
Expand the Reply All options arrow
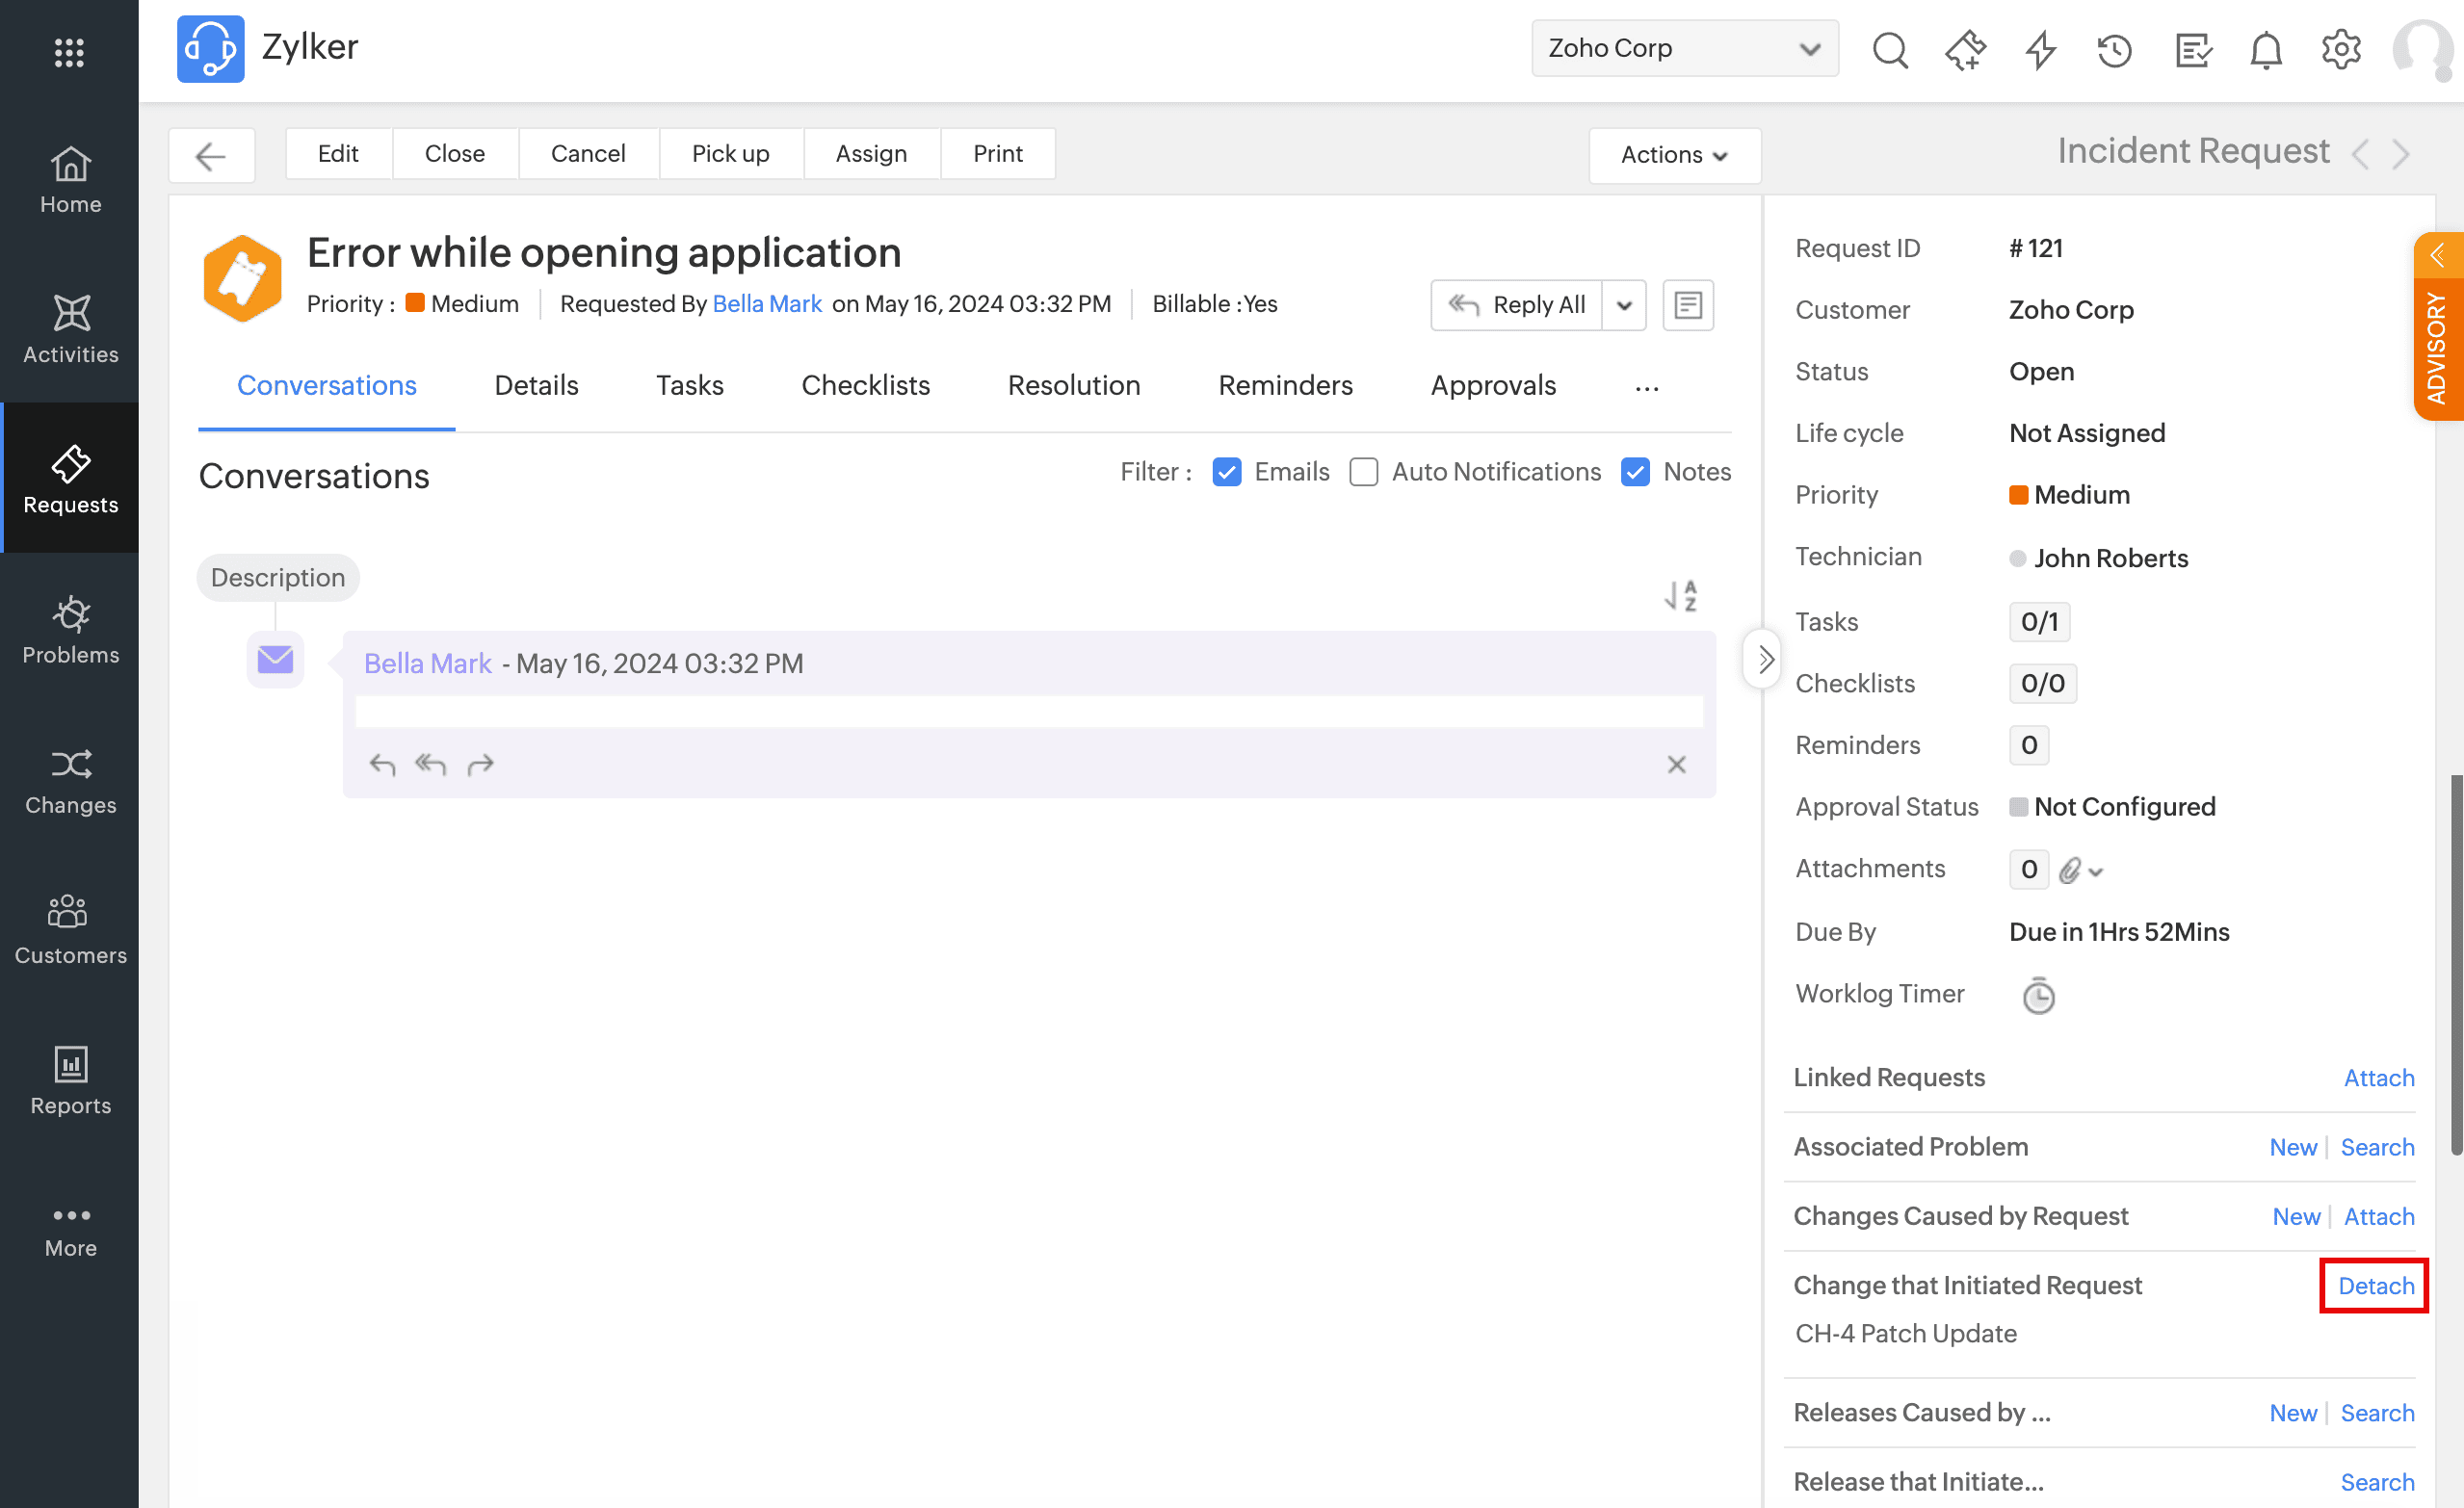pos(1624,305)
